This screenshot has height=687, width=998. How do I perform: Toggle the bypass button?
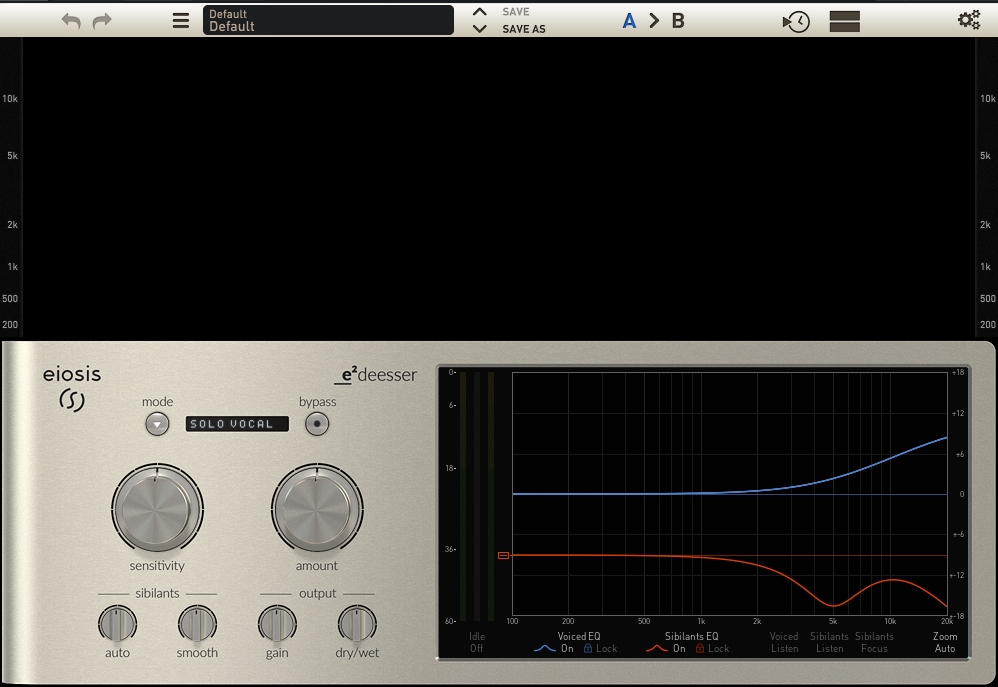tap(317, 424)
